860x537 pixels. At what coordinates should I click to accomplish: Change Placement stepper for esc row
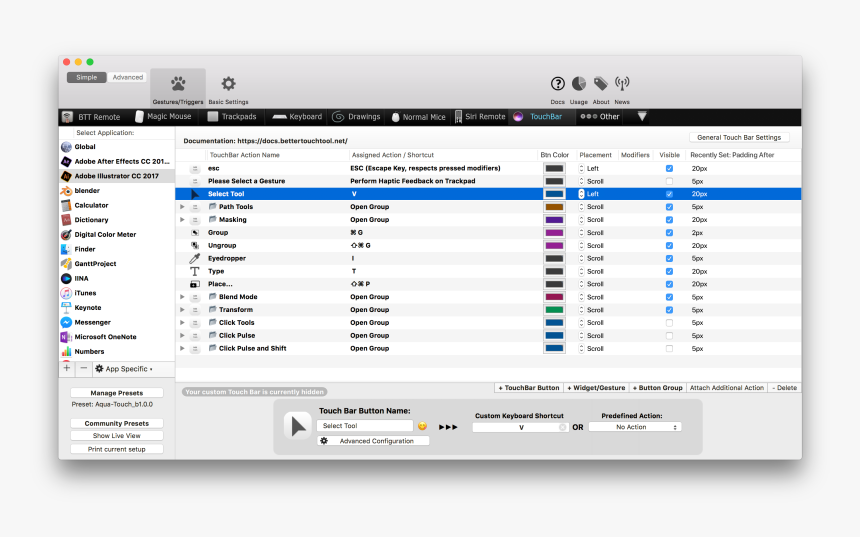(x=581, y=168)
